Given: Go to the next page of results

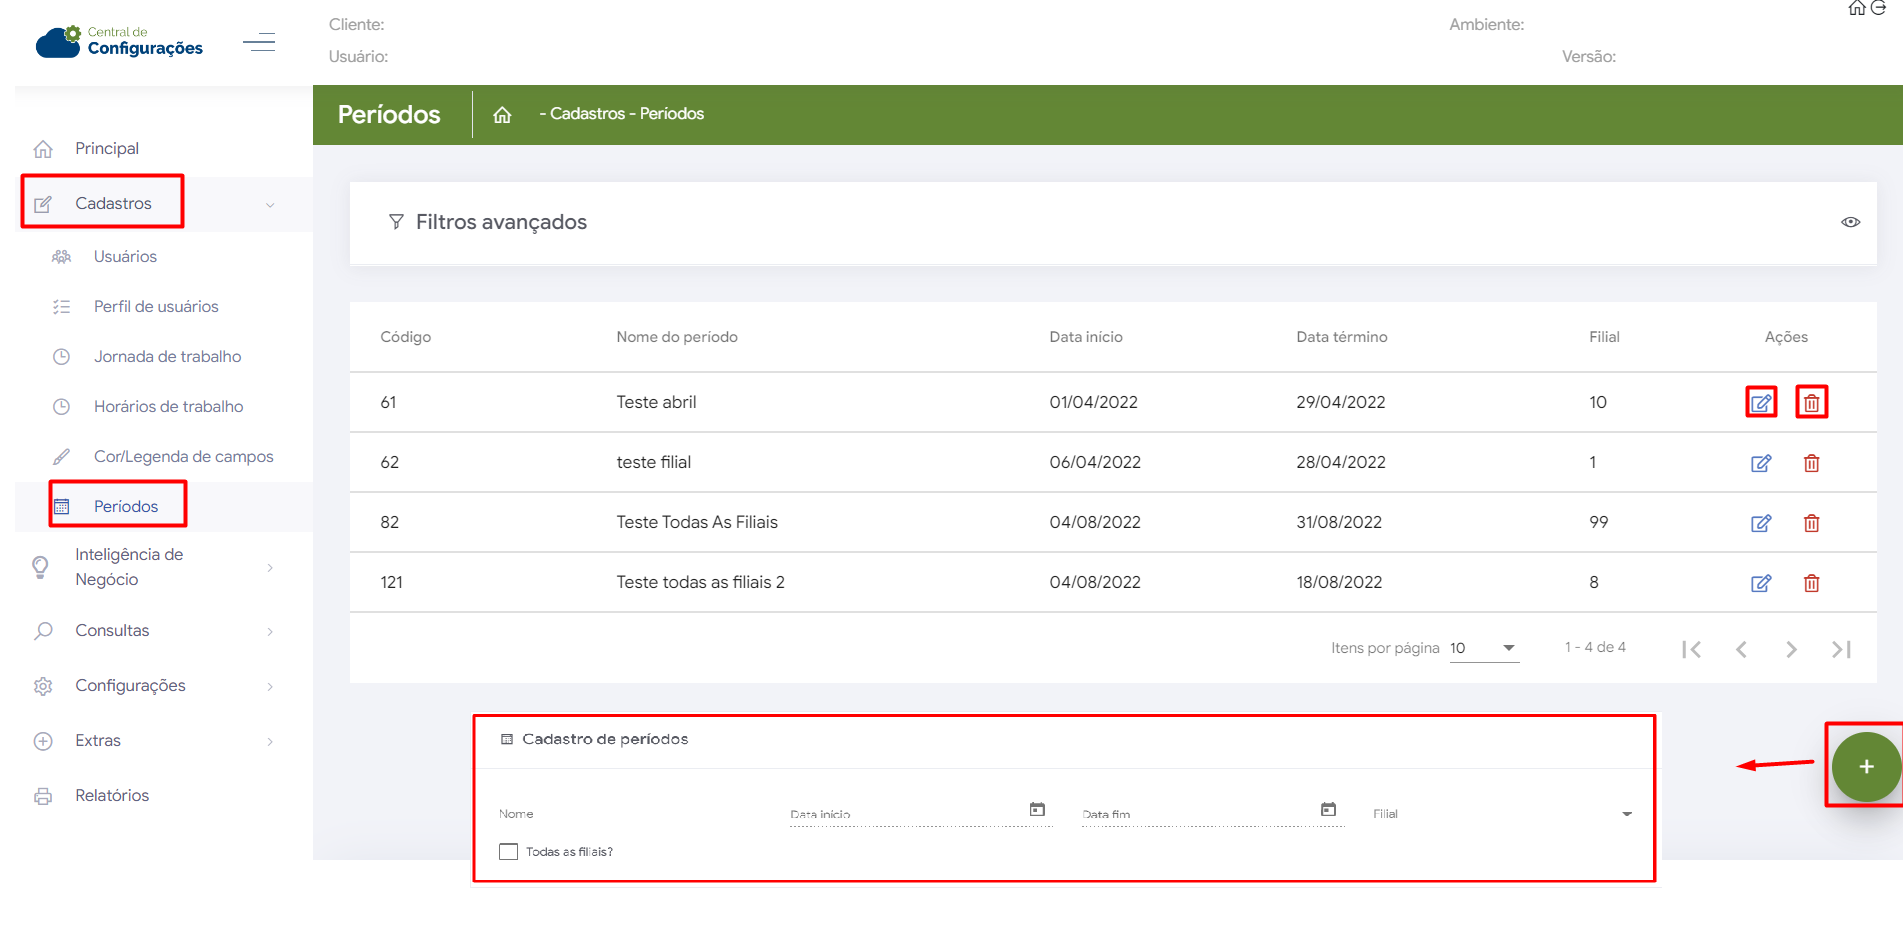Looking at the screenshot, I should 1791,649.
